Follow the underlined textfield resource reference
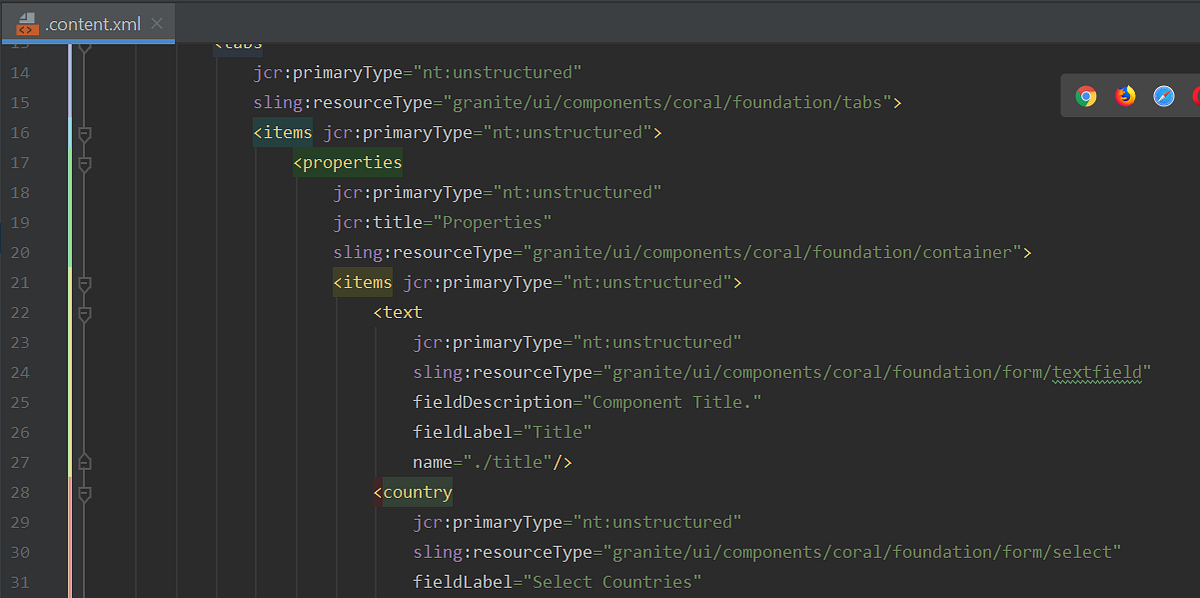This screenshot has width=1200, height=598. tap(1095, 372)
